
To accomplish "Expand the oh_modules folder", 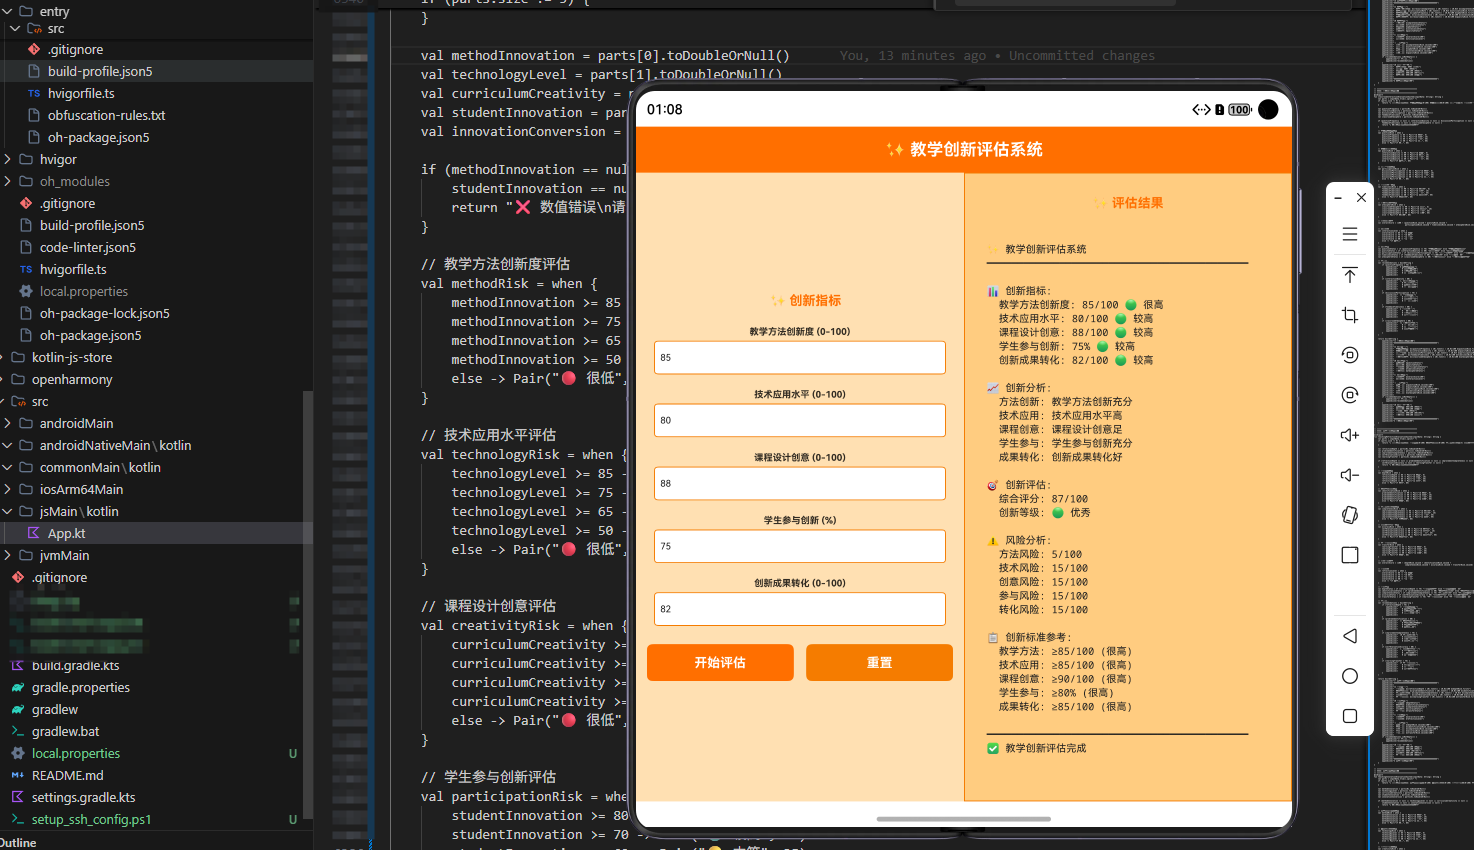I will [8, 181].
